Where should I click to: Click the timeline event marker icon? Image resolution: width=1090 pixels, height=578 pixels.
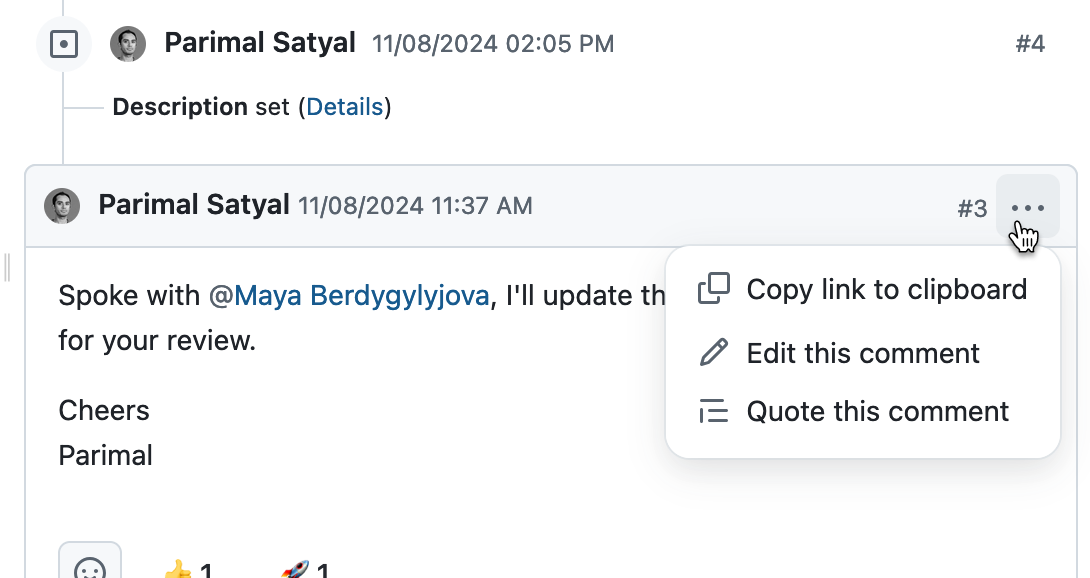click(64, 44)
